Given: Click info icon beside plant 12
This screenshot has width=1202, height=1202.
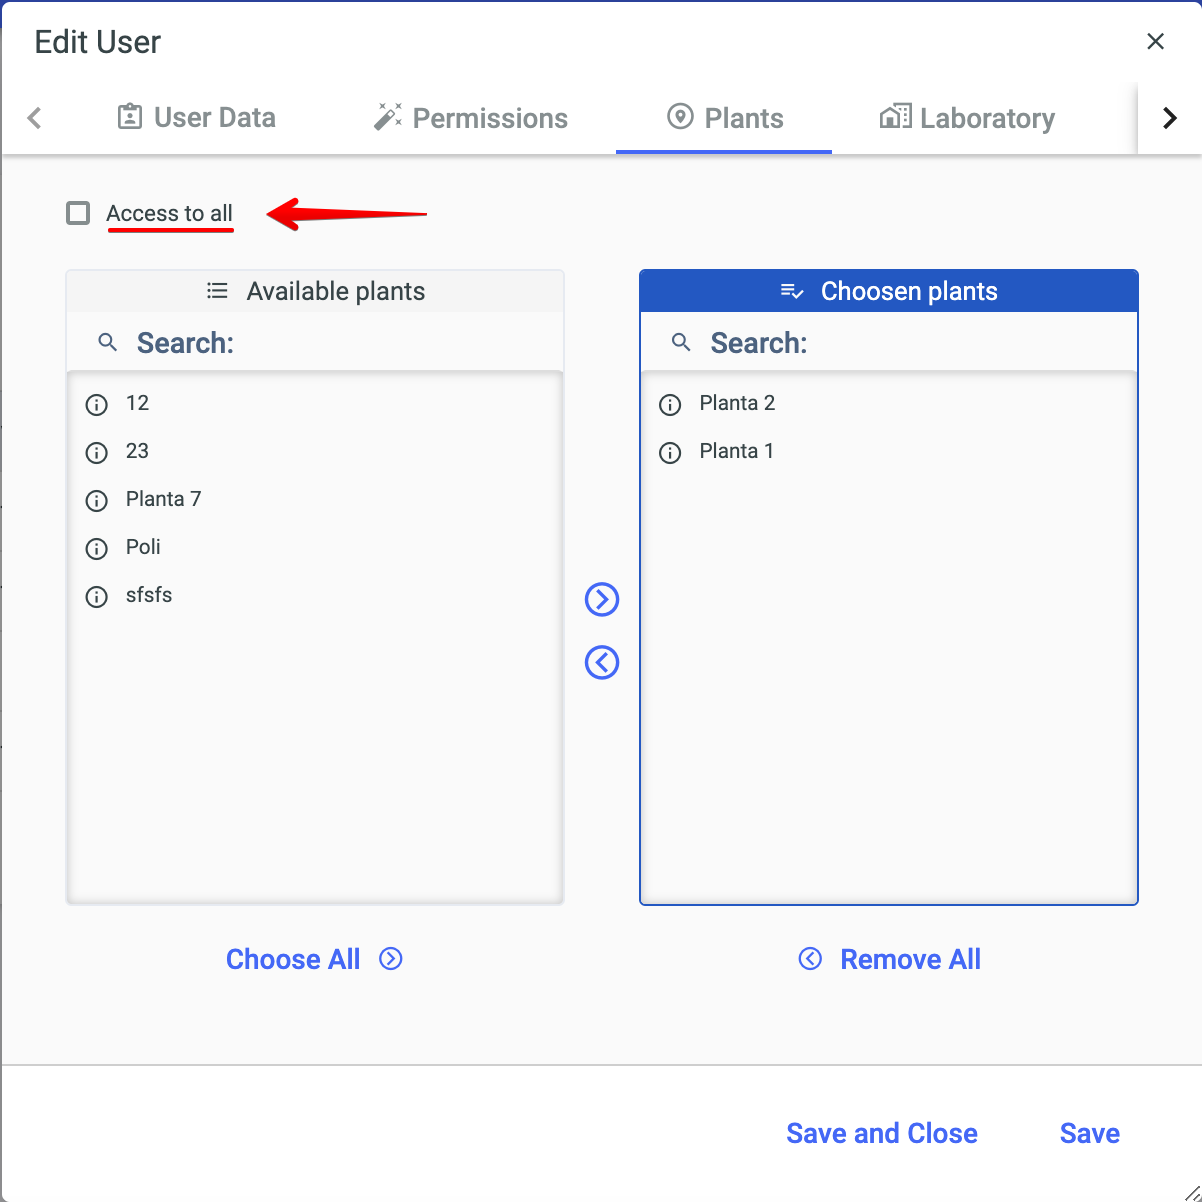Looking at the screenshot, I should click(x=97, y=405).
